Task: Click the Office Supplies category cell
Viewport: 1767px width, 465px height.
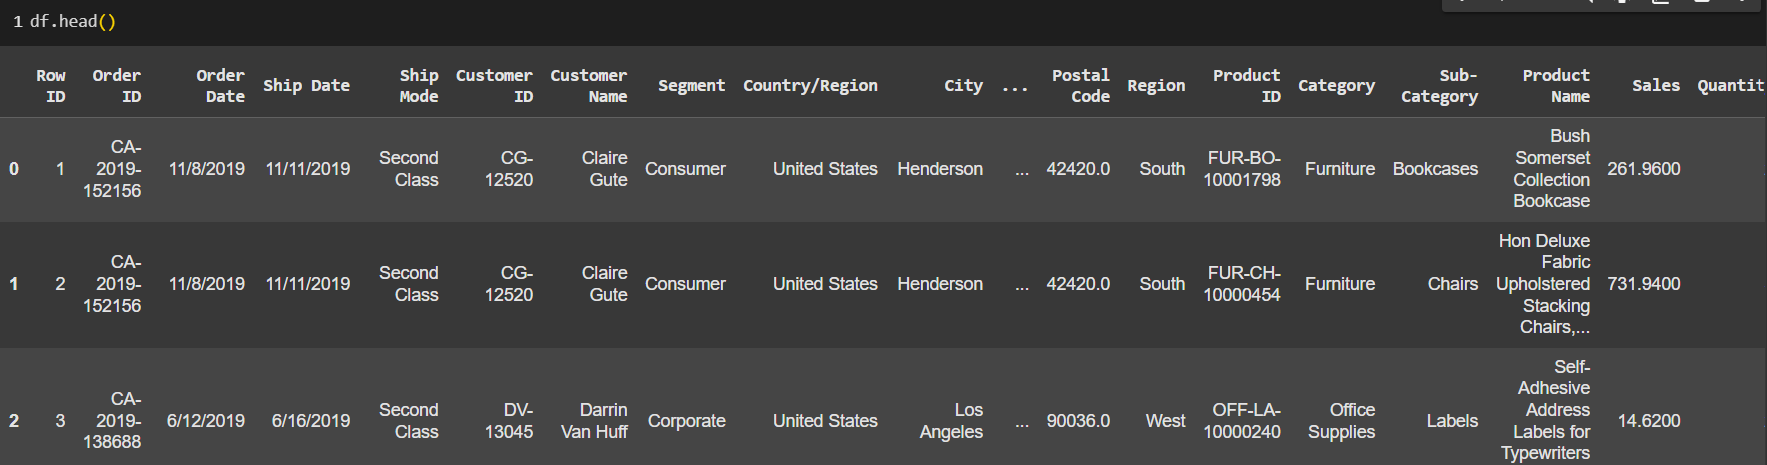Action: coord(1341,421)
